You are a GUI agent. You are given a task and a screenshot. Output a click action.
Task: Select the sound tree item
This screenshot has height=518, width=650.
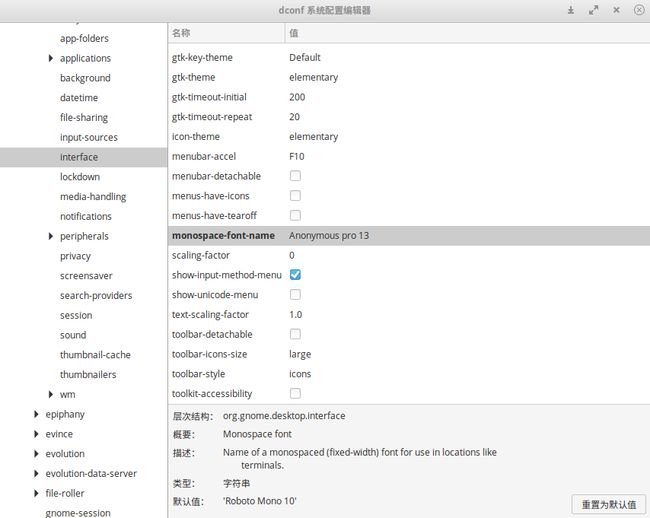coord(73,335)
